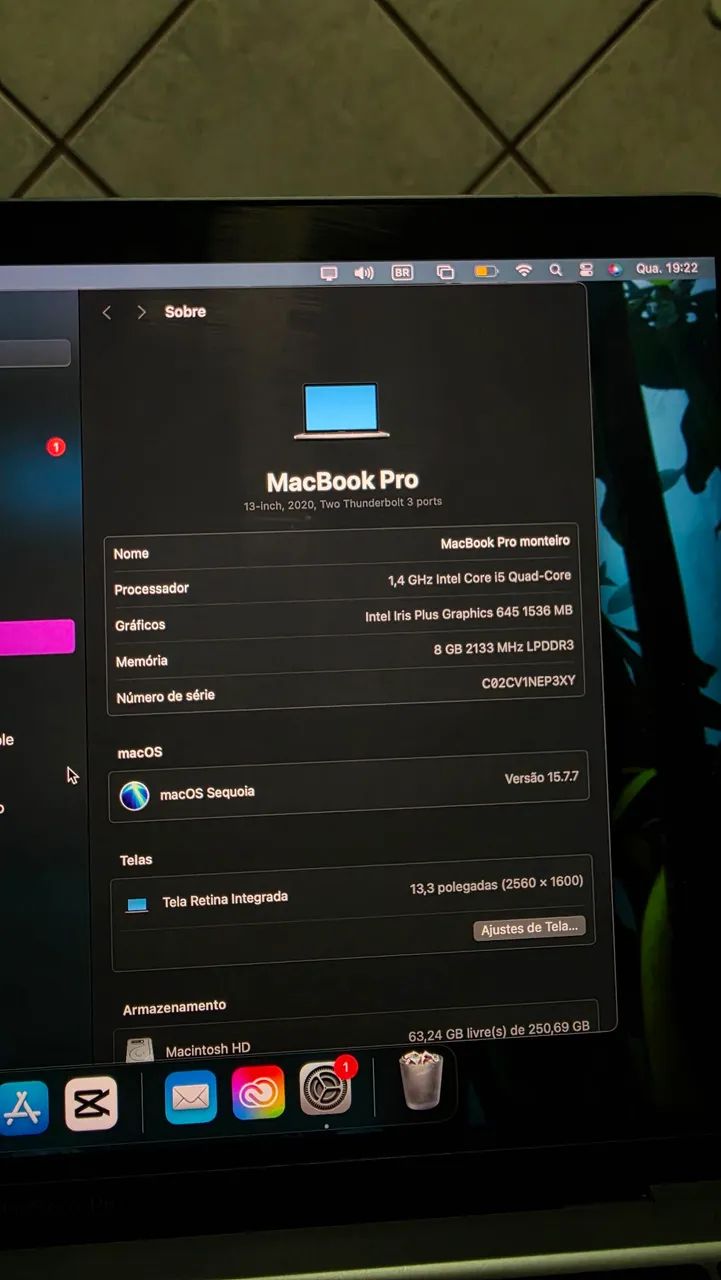Click the Intel Iris Plus Graphics 645 value

click(469, 613)
